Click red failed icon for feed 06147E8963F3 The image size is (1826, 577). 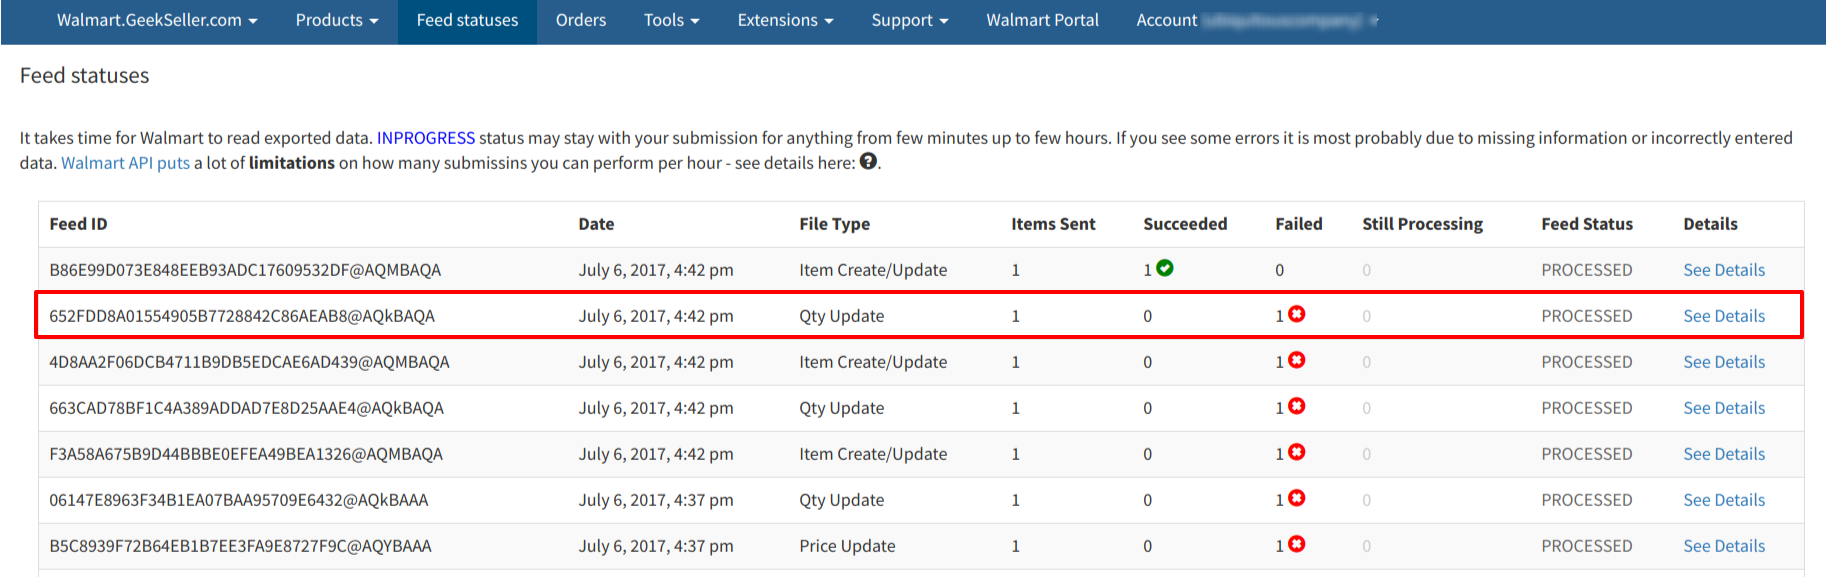pyautogui.click(x=1297, y=498)
